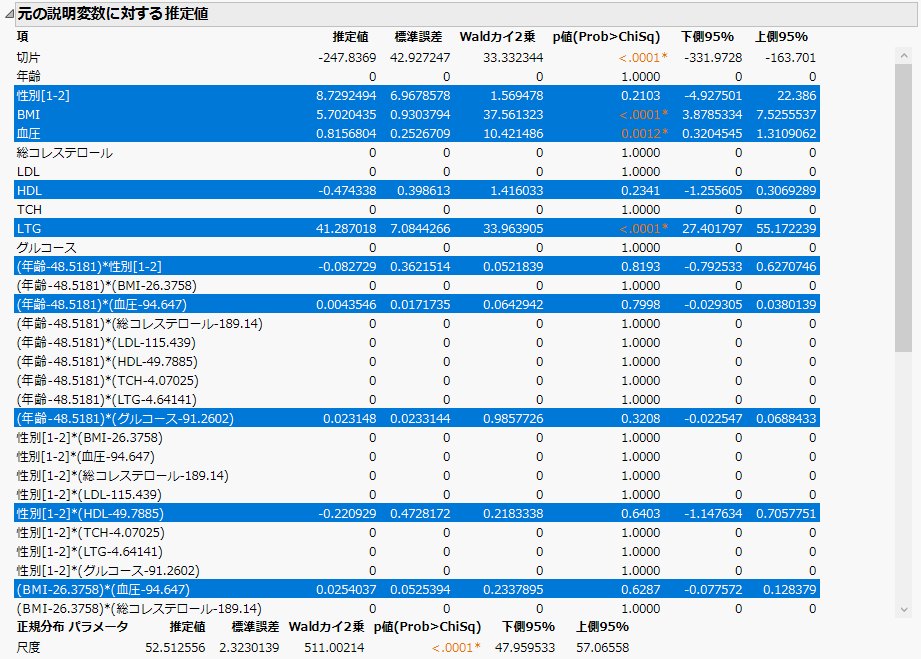Collapse the 元の説明変数に対する推定値 disclosure triangle

point(9,14)
